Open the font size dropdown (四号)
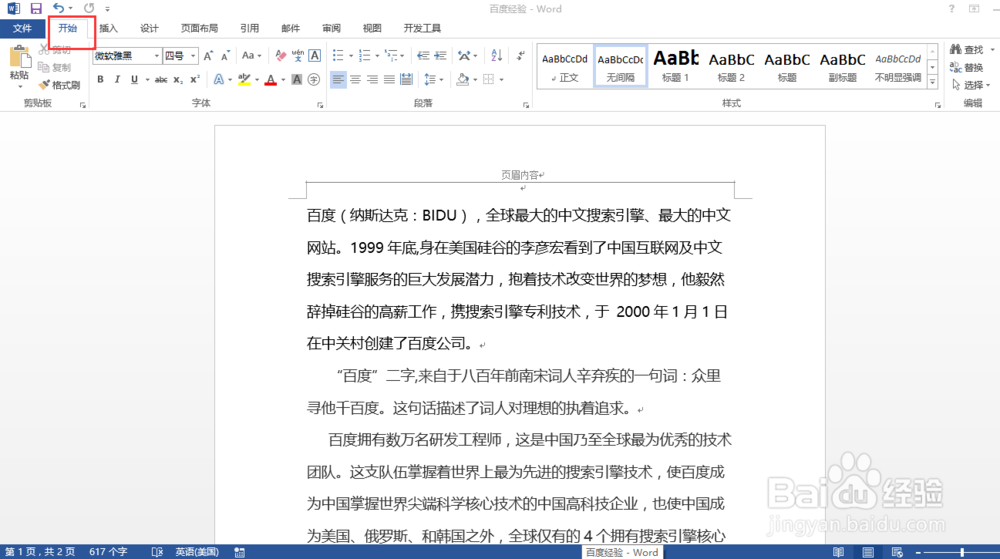The width and height of the screenshot is (1000, 559). 193,56
